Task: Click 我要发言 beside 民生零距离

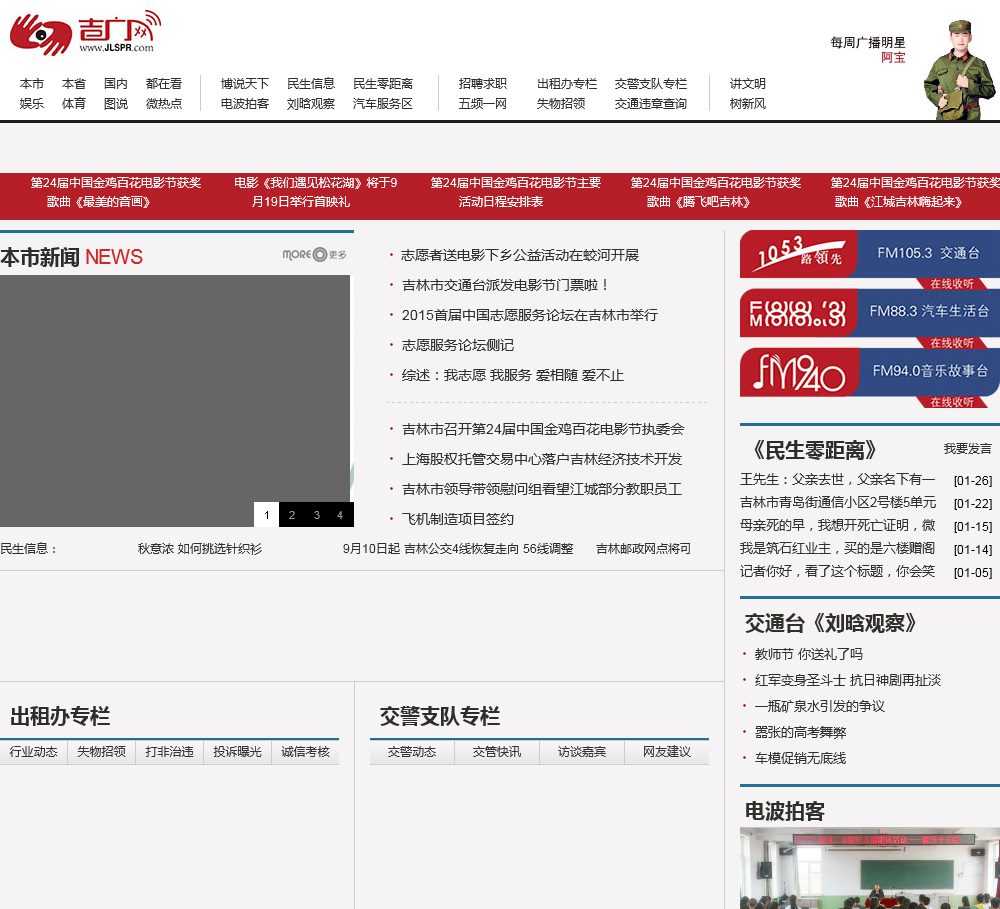Action: pyautogui.click(x=968, y=449)
